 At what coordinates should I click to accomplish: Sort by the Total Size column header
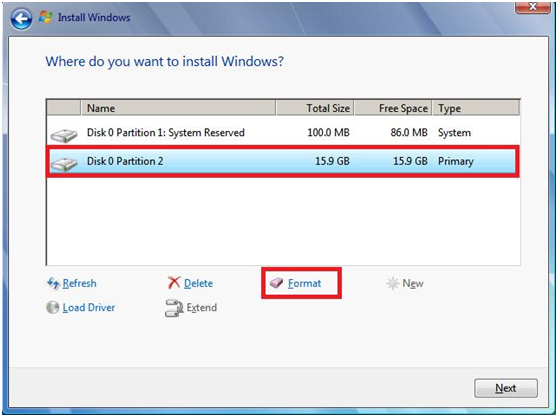pos(315,108)
